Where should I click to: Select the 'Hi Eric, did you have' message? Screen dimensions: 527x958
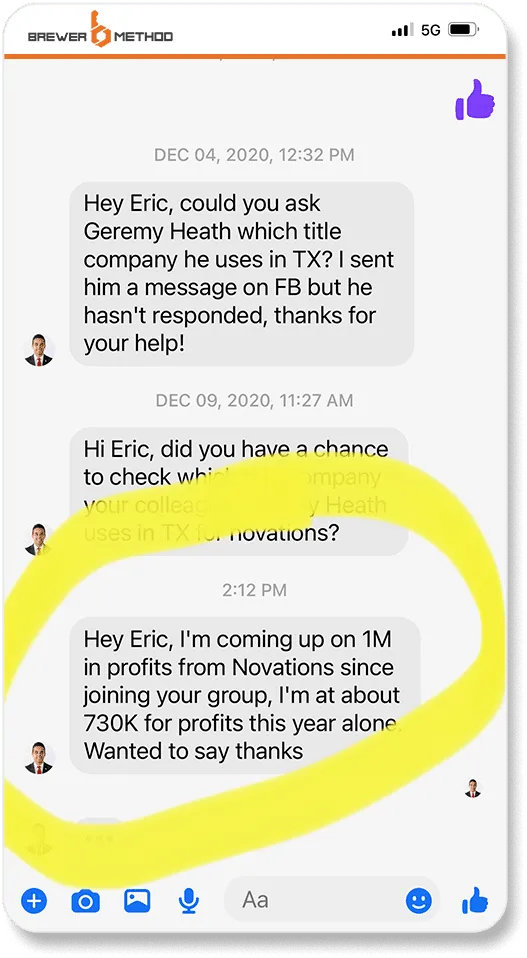[x=239, y=492]
